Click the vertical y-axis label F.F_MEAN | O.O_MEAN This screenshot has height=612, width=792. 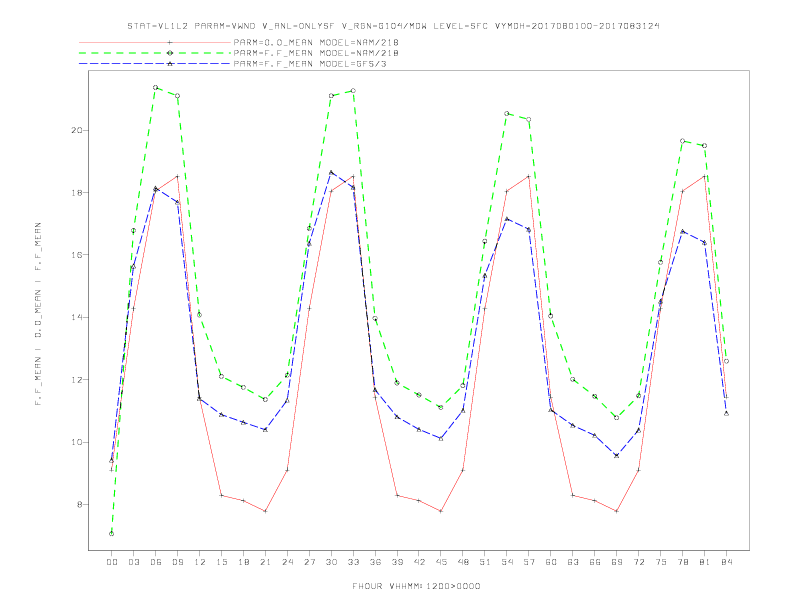[38, 314]
